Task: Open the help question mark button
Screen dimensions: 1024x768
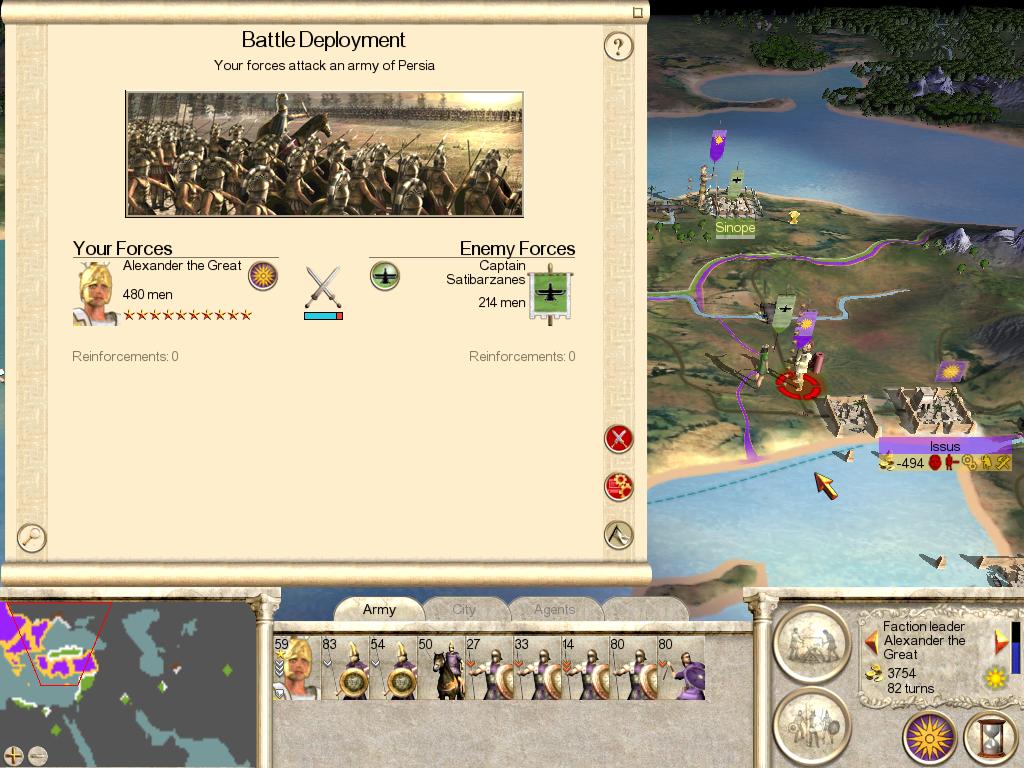Action: 618,47
